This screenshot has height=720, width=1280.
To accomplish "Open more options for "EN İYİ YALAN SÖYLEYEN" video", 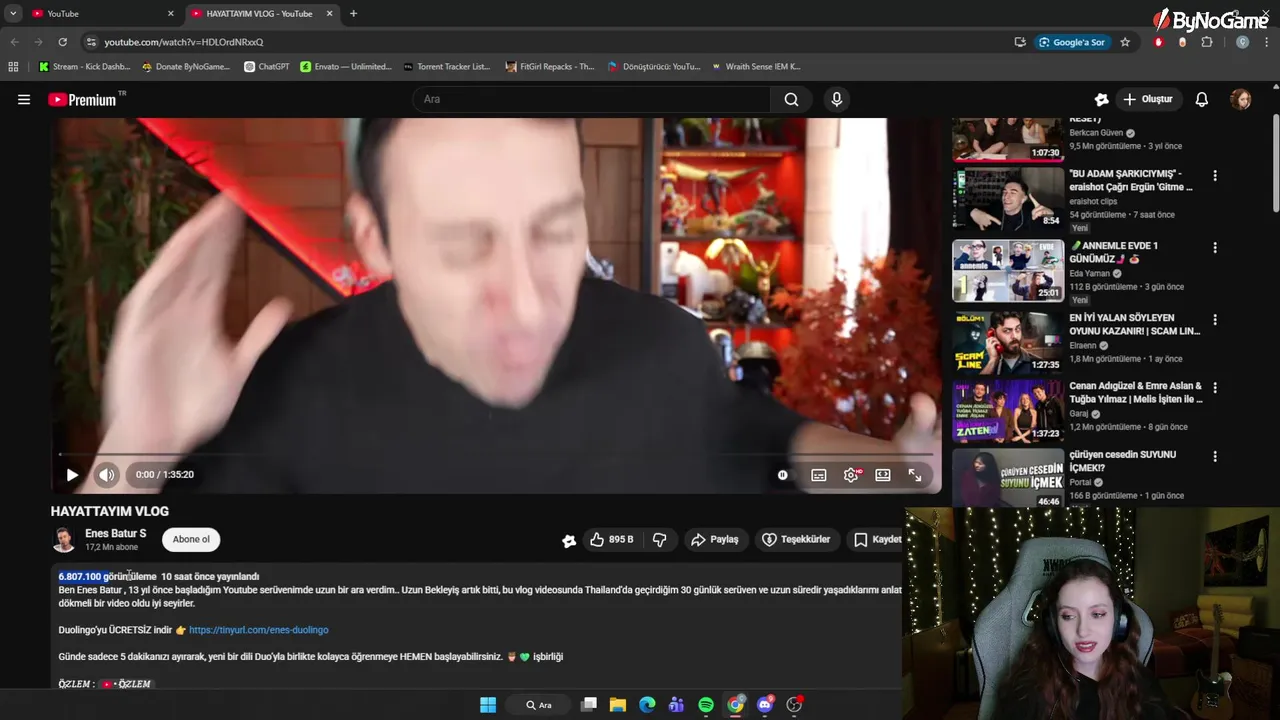I will tap(1215, 320).
